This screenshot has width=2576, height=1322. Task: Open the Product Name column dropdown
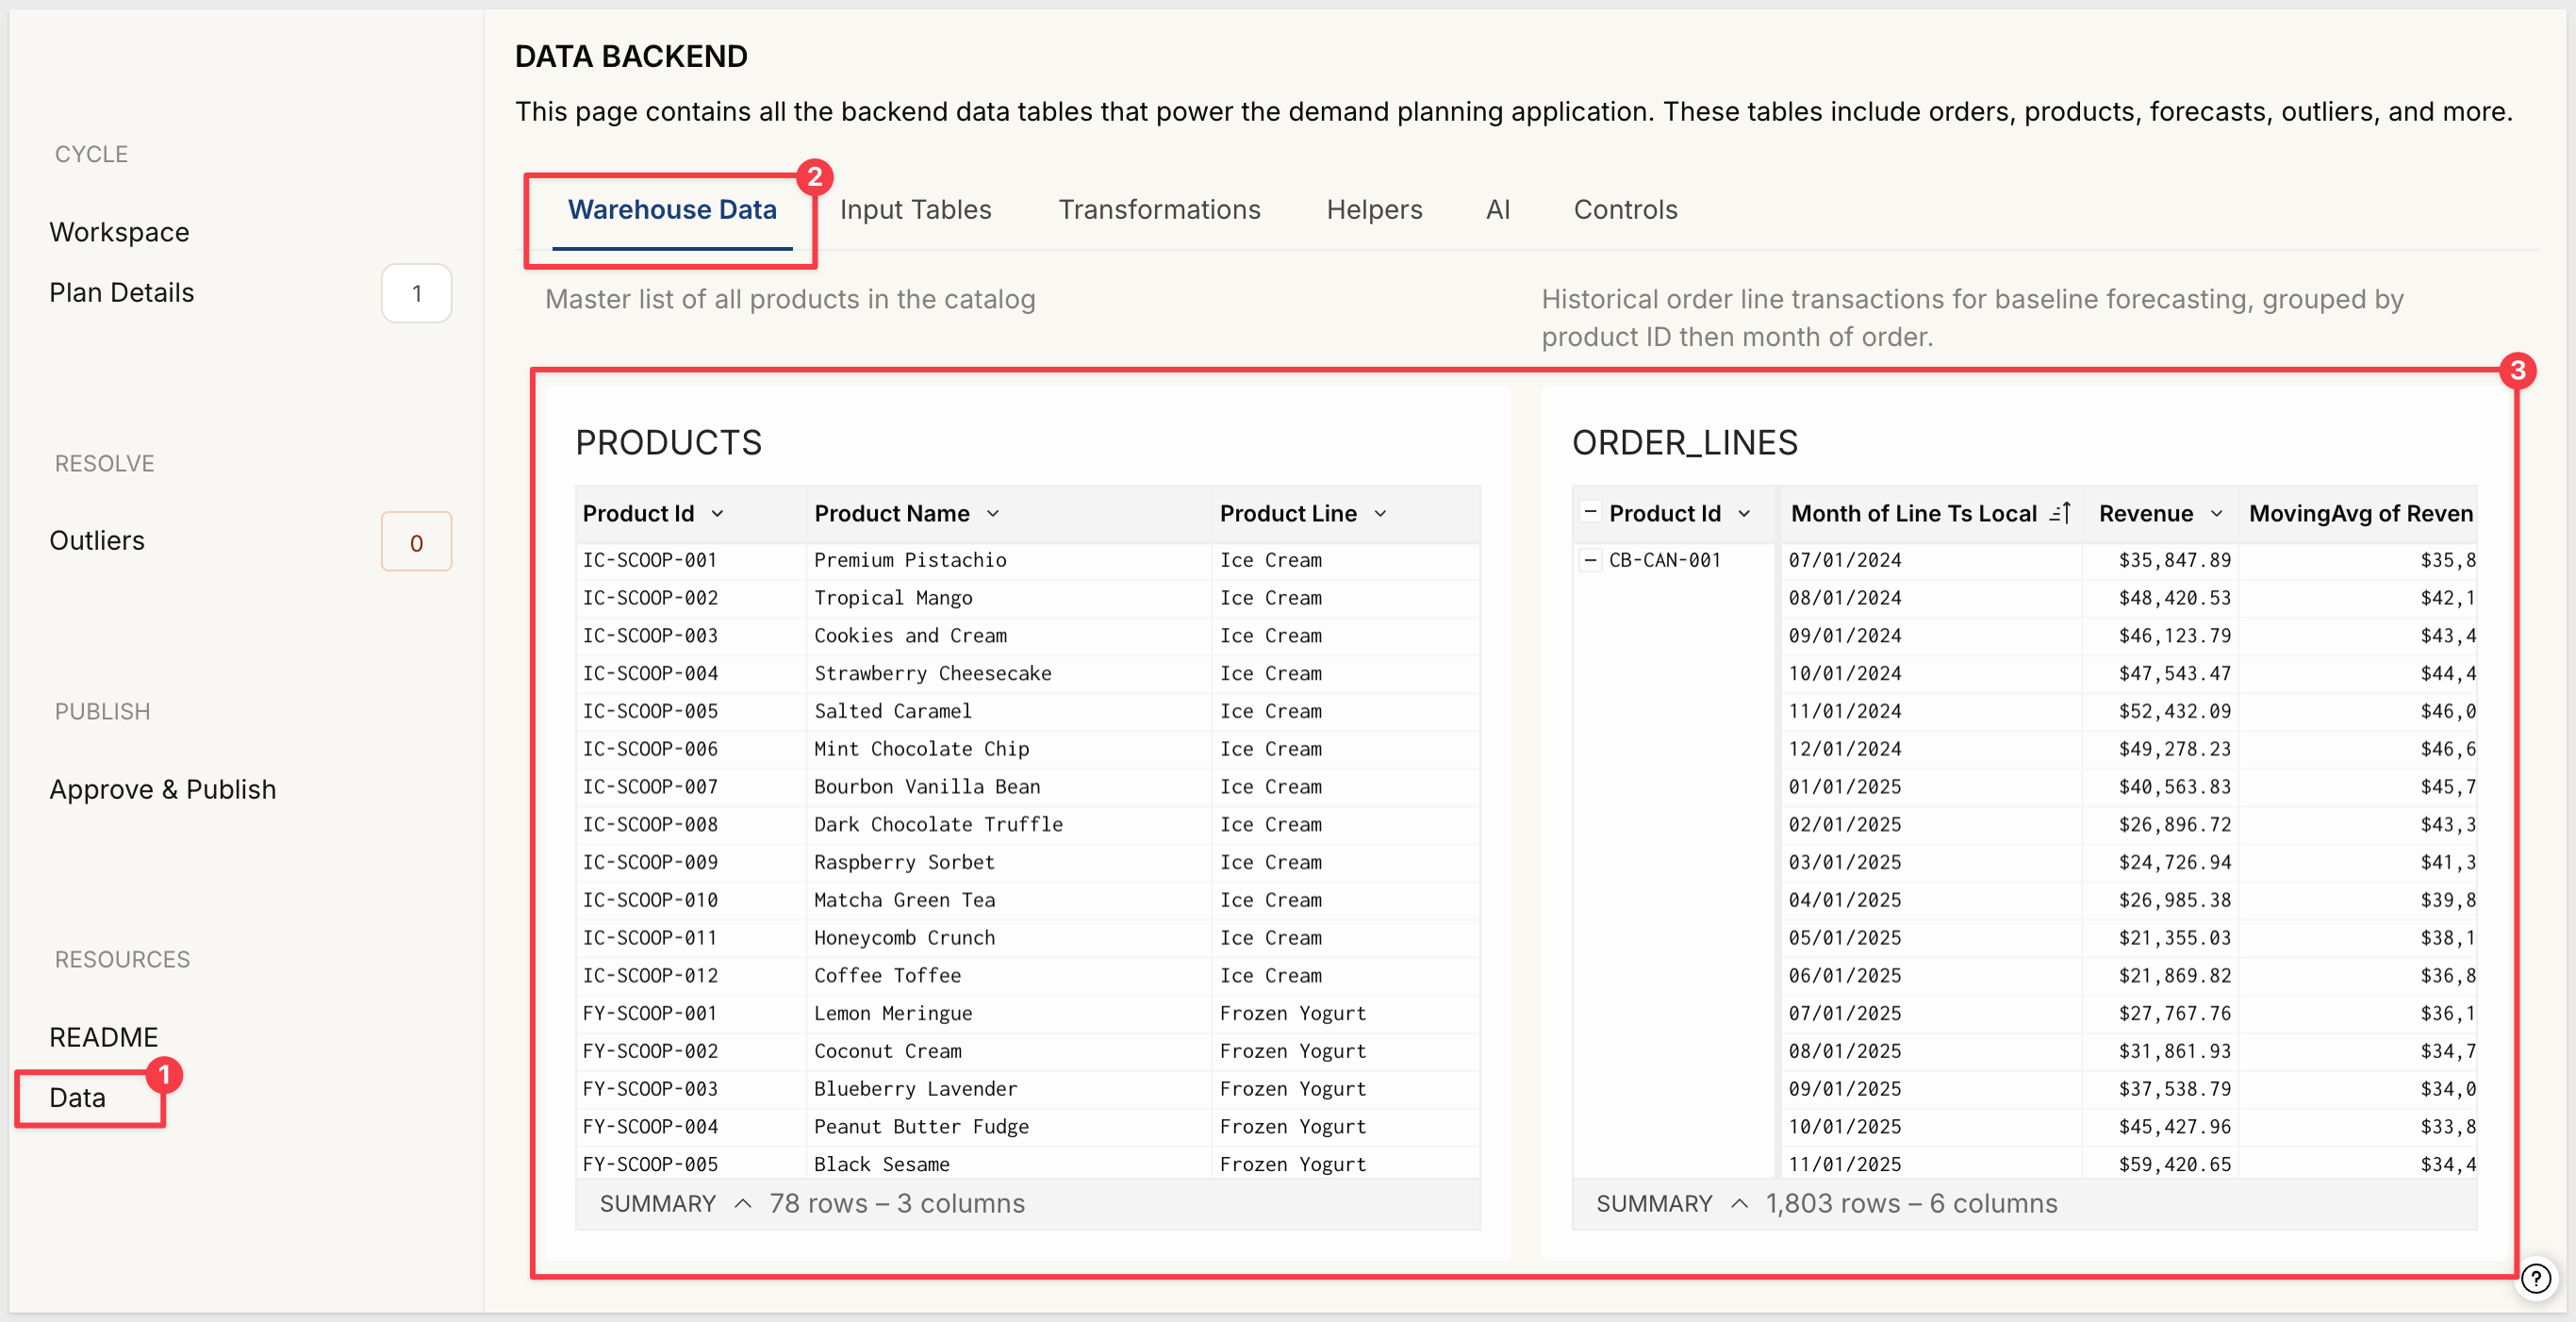(993, 513)
